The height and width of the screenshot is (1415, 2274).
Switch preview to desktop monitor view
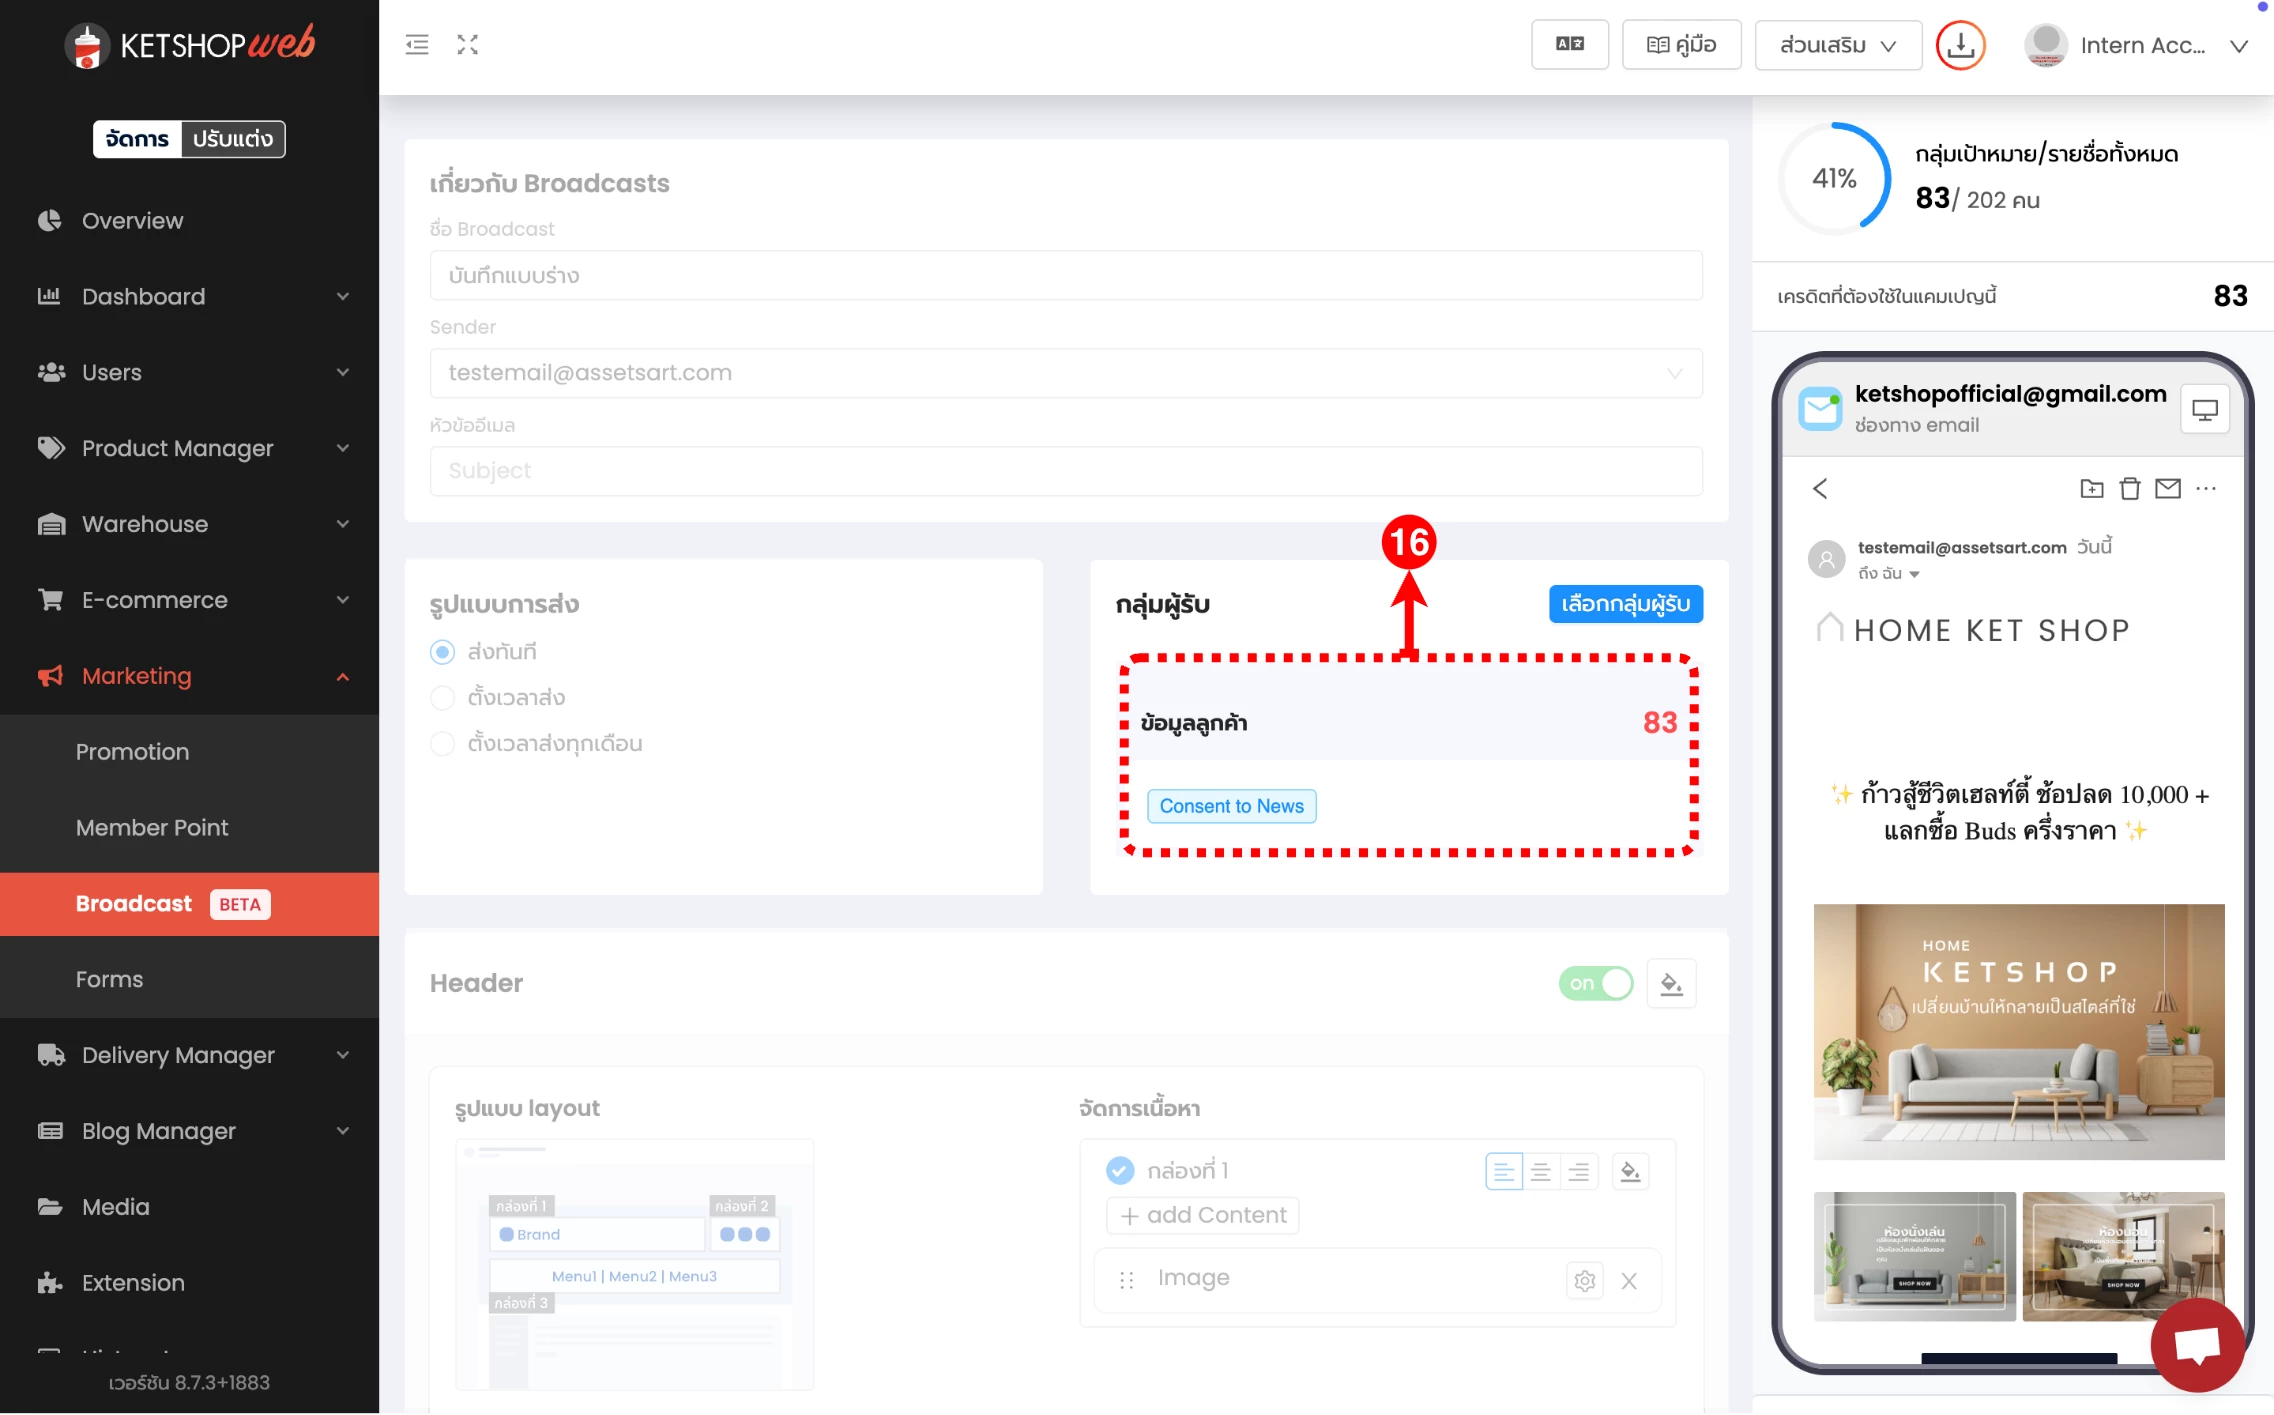pyautogui.click(x=2205, y=410)
